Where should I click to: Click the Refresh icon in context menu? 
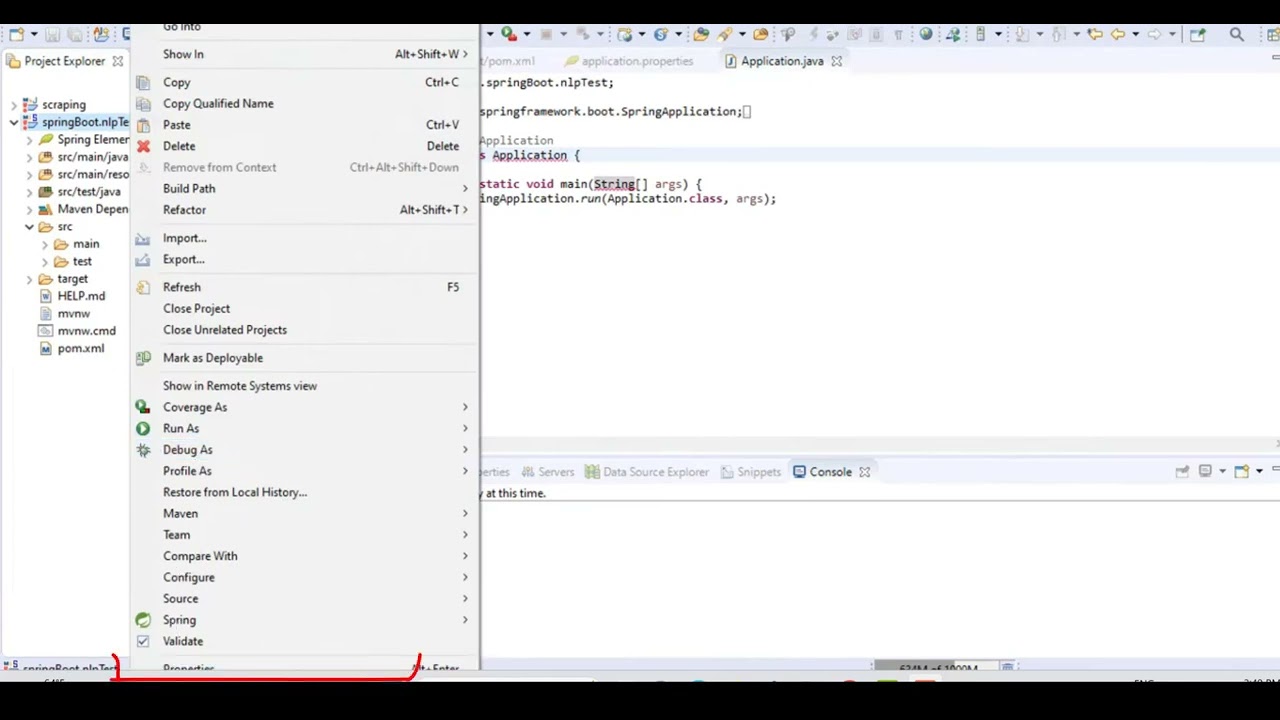pyautogui.click(x=143, y=287)
